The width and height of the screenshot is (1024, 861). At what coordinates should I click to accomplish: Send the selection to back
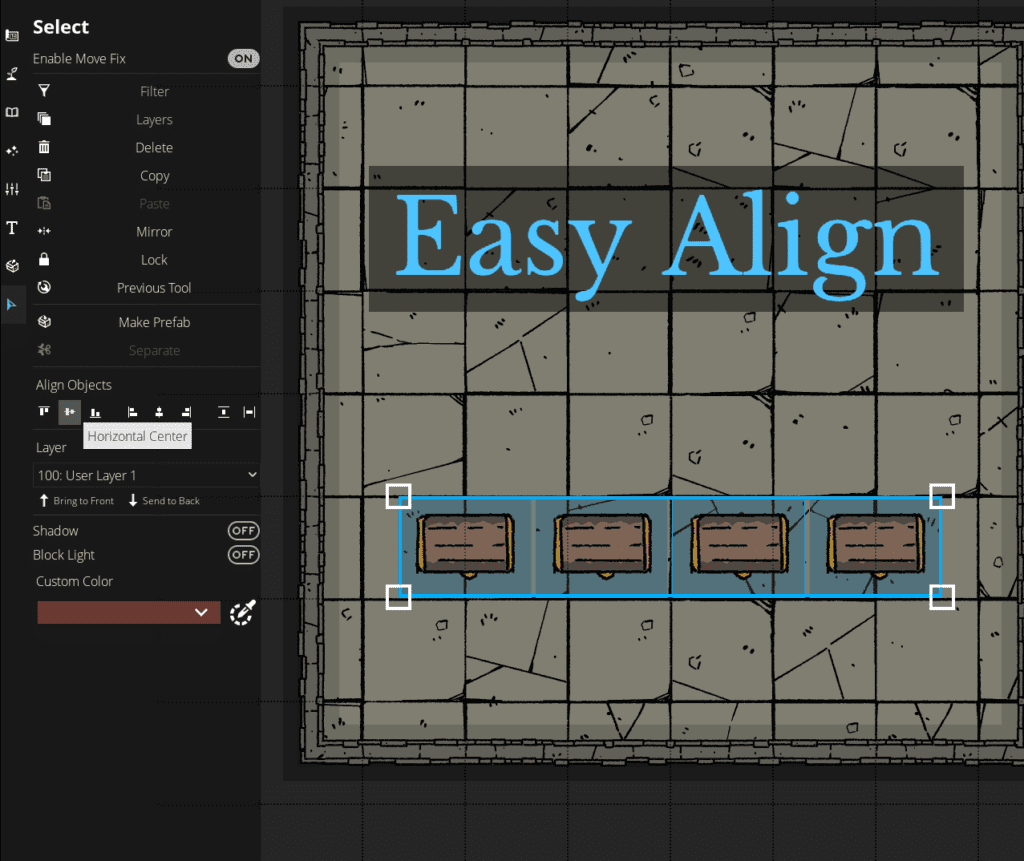tap(164, 501)
